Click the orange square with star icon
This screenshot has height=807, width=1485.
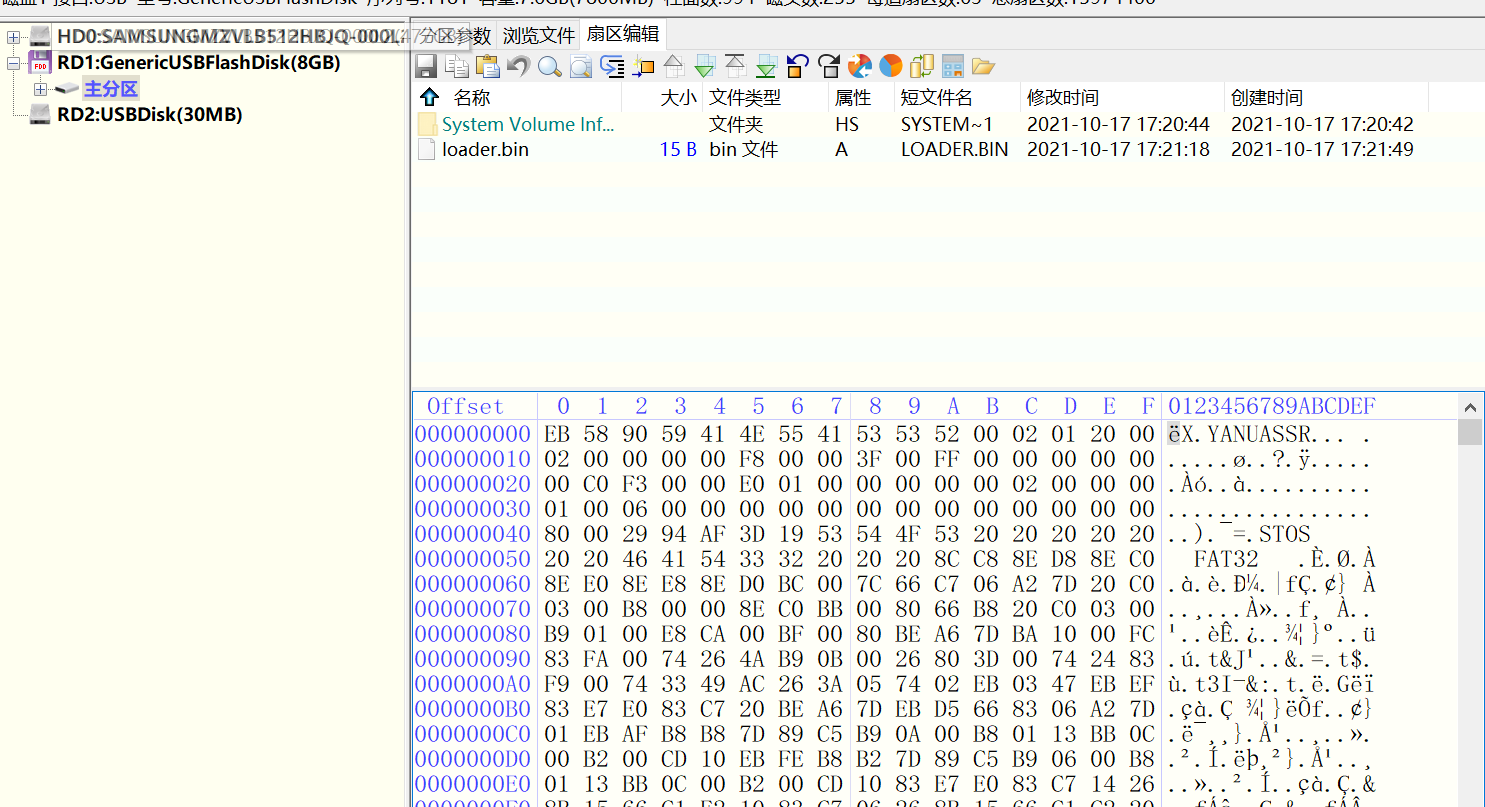(x=643, y=66)
